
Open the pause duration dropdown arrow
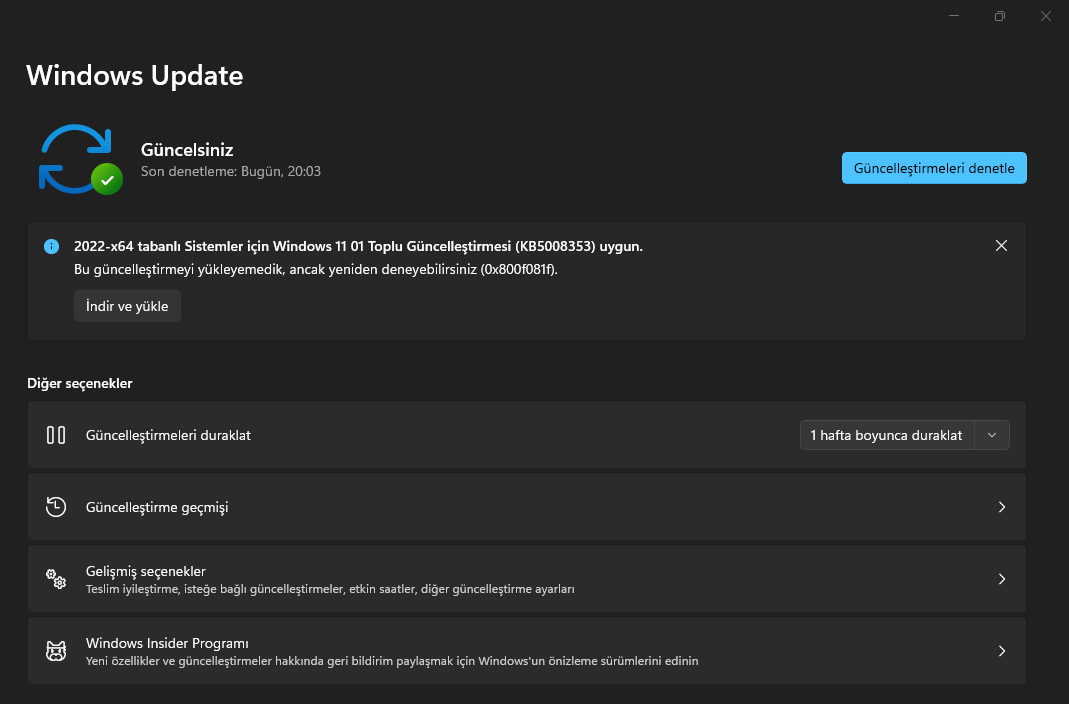pyautogui.click(x=992, y=435)
